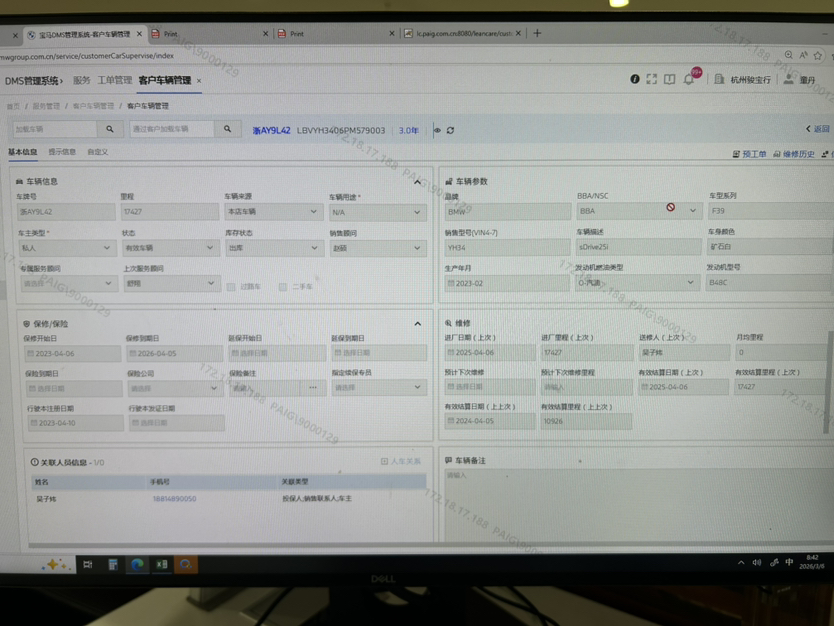
Task: Click the refresh icon next to the VIN
Action: click(451, 130)
